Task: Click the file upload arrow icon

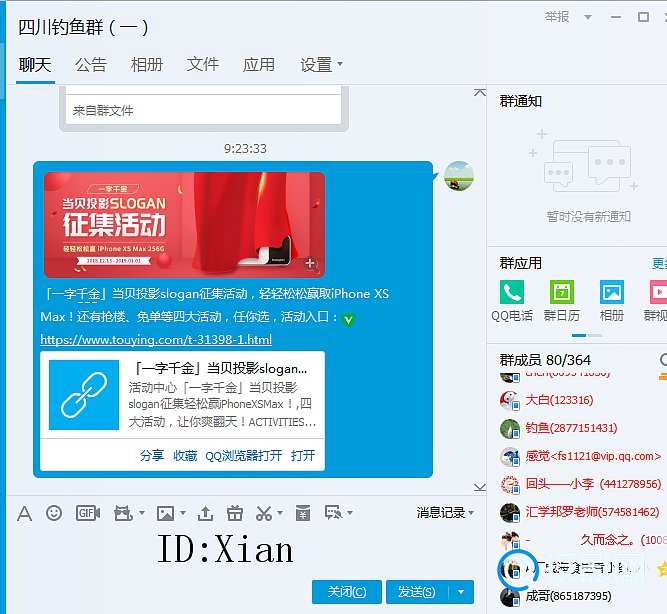Action: pyautogui.click(x=205, y=513)
